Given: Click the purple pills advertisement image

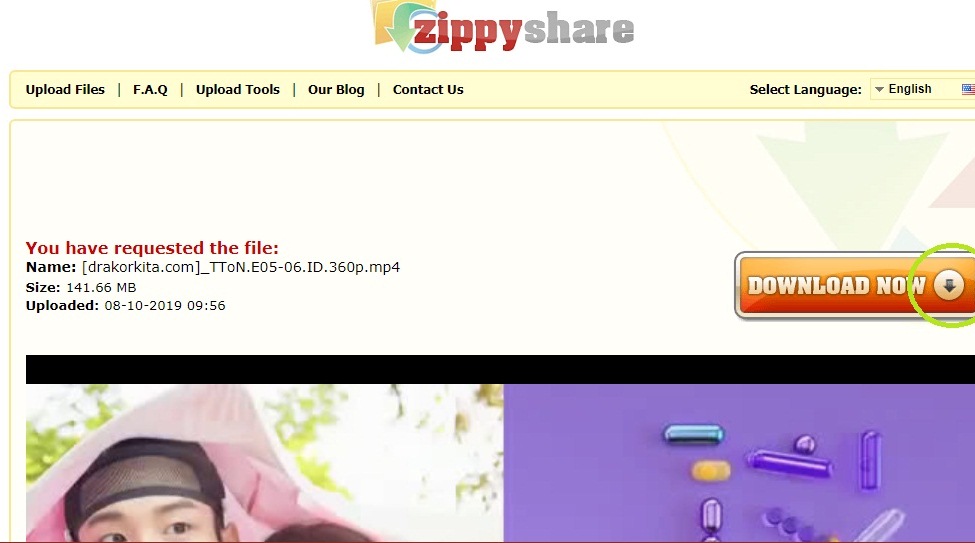Looking at the screenshot, I should coord(739,463).
